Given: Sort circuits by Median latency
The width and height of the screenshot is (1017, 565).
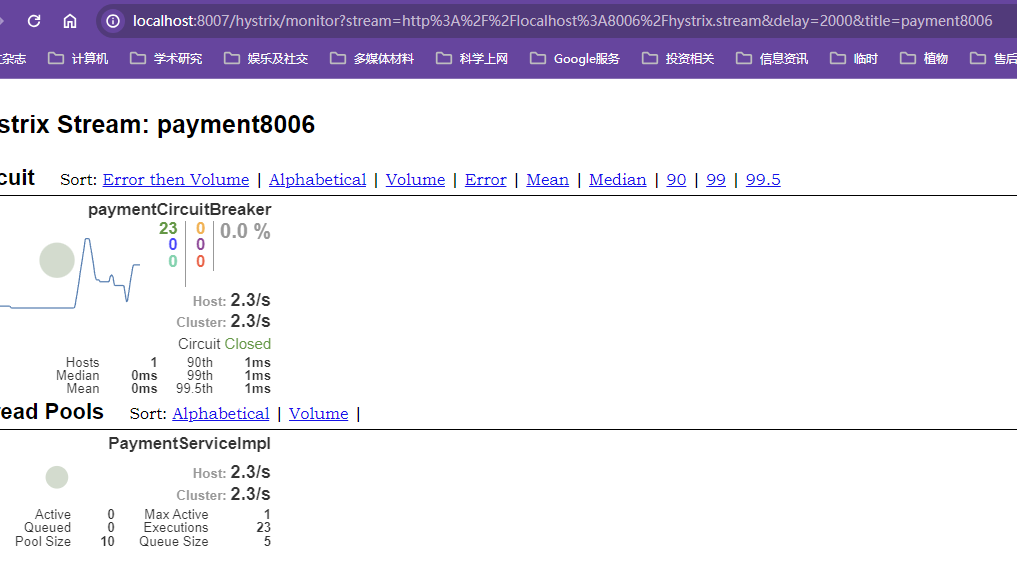Looking at the screenshot, I should point(617,180).
